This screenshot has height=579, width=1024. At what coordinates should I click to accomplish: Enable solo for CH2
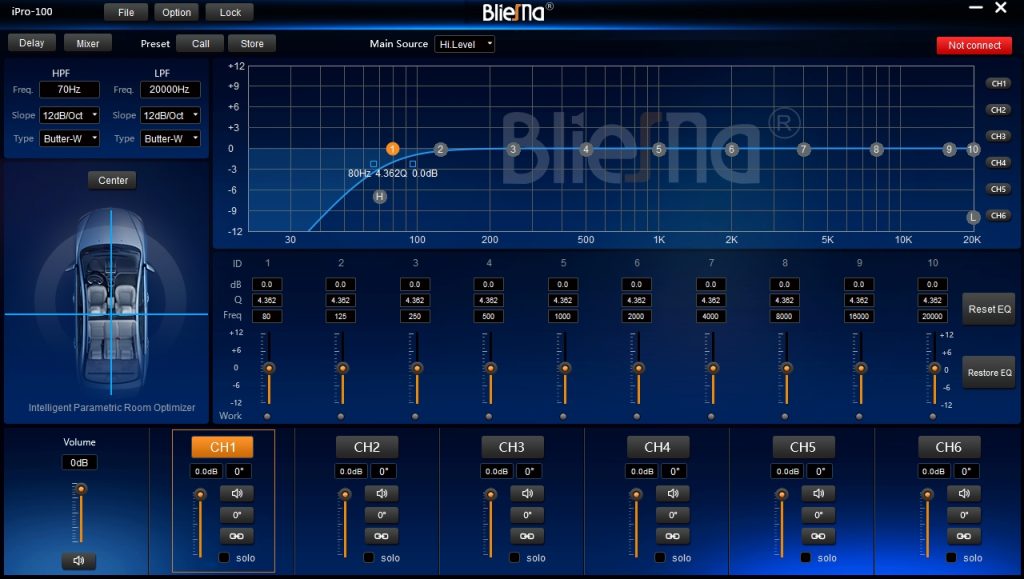(369, 557)
